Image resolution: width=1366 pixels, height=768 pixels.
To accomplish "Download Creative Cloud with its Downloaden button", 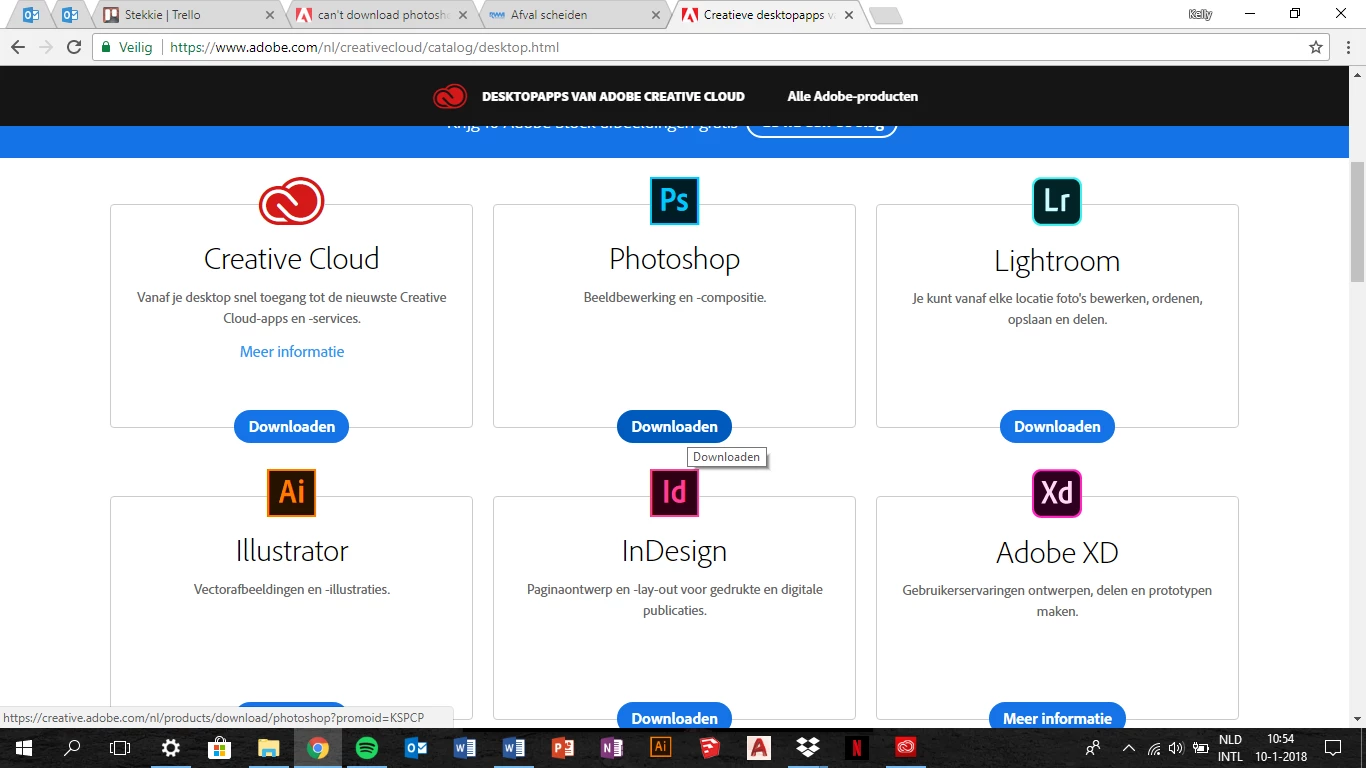I will click(291, 427).
